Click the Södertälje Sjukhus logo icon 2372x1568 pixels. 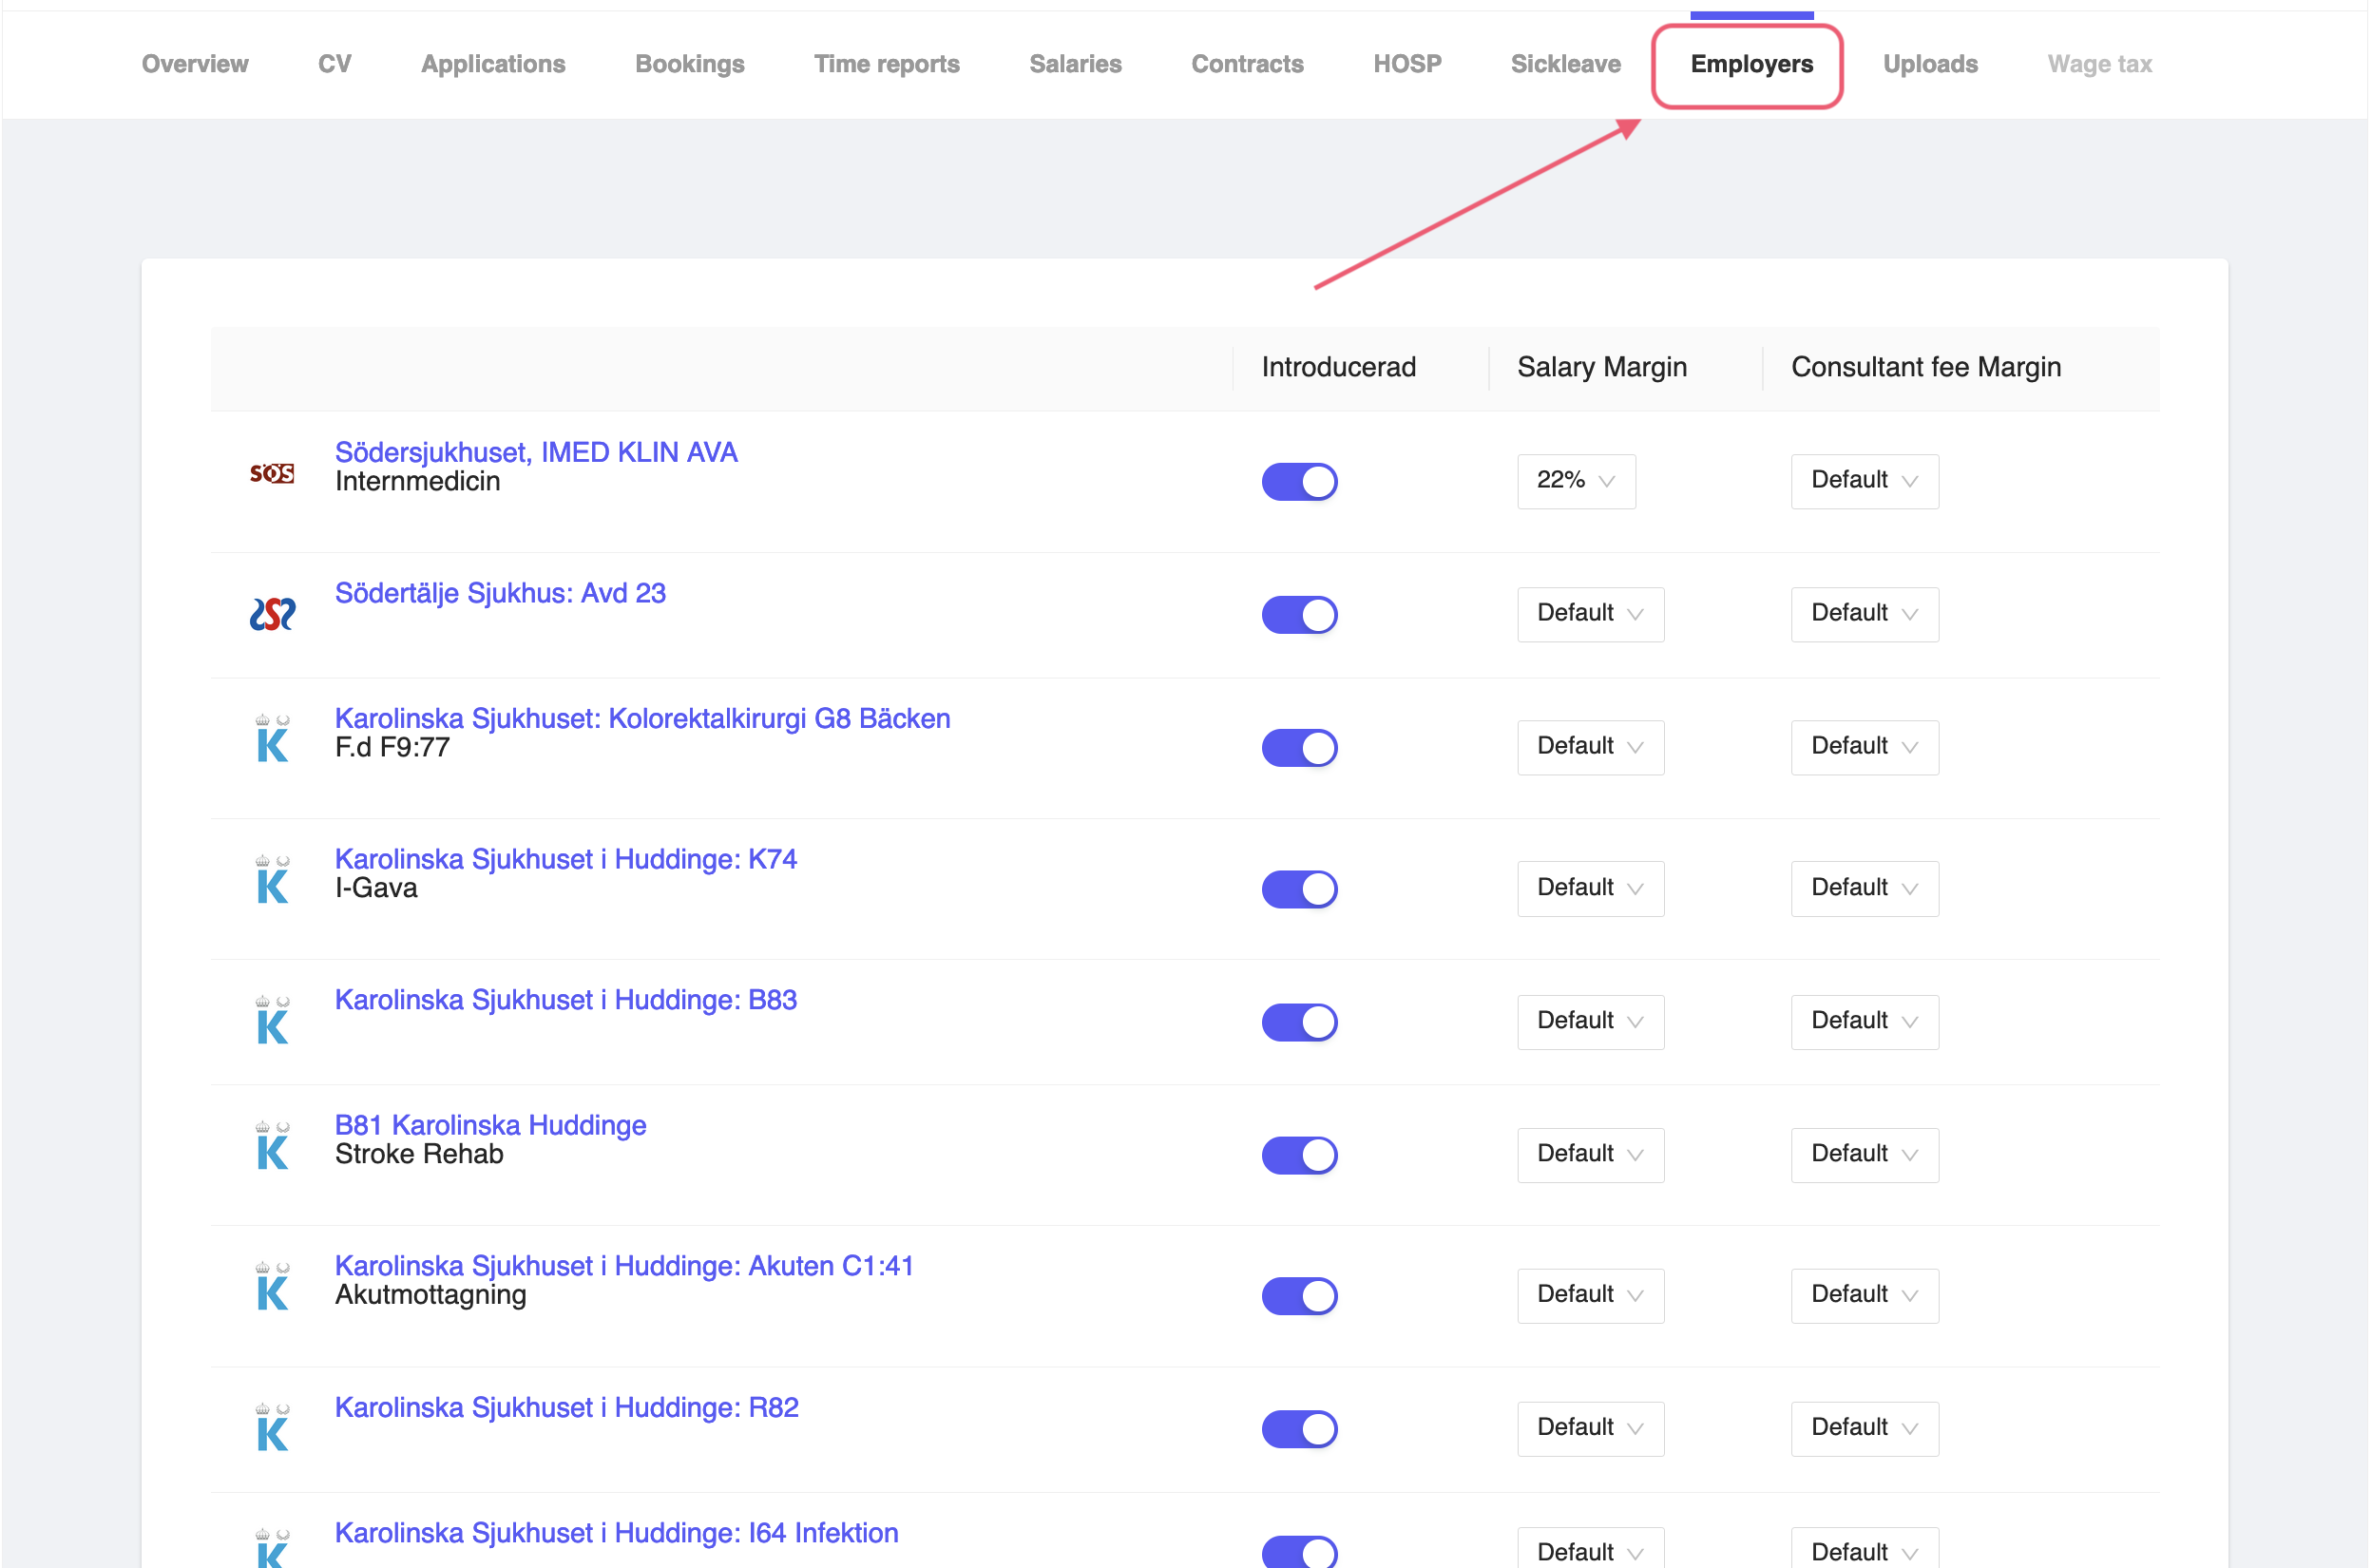point(271,614)
